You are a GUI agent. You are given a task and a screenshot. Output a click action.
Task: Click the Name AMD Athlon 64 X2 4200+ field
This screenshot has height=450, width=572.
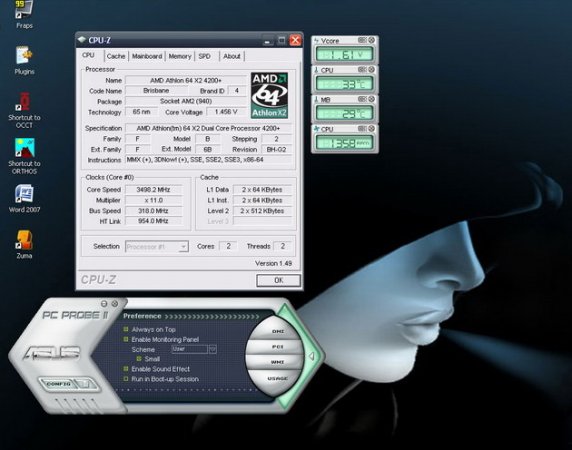coord(186,80)
